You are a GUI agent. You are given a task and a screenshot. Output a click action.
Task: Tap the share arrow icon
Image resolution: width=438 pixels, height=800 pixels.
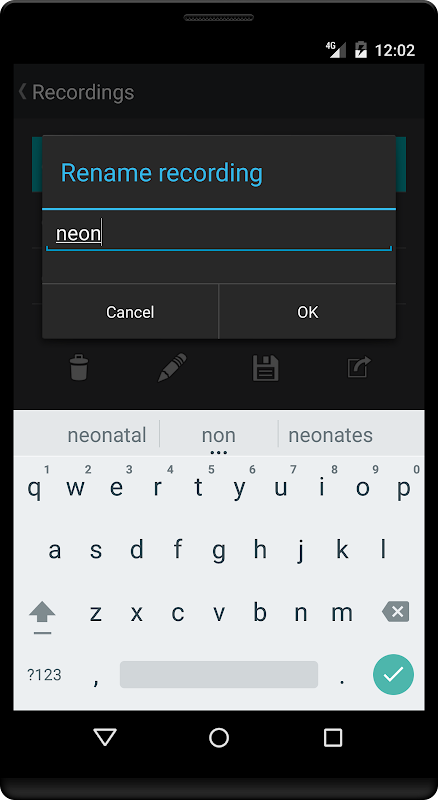click(x=359, y=367)
